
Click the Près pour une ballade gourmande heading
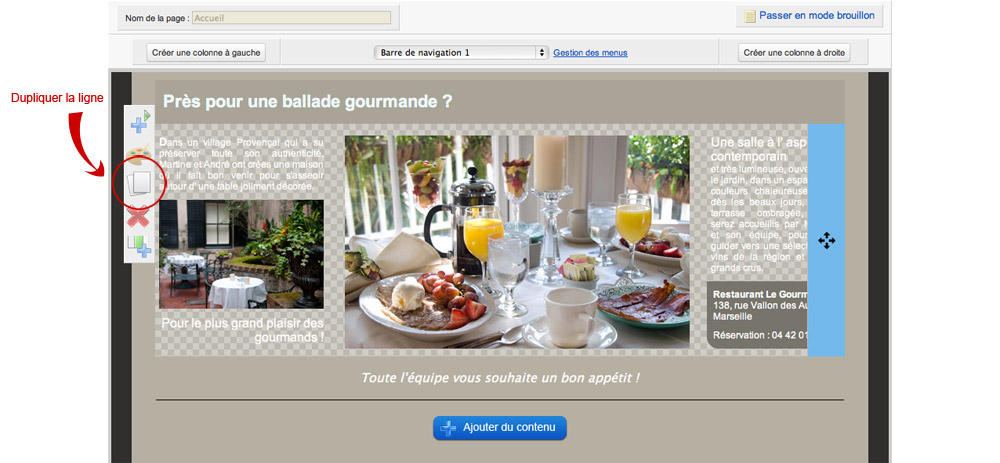307,101
